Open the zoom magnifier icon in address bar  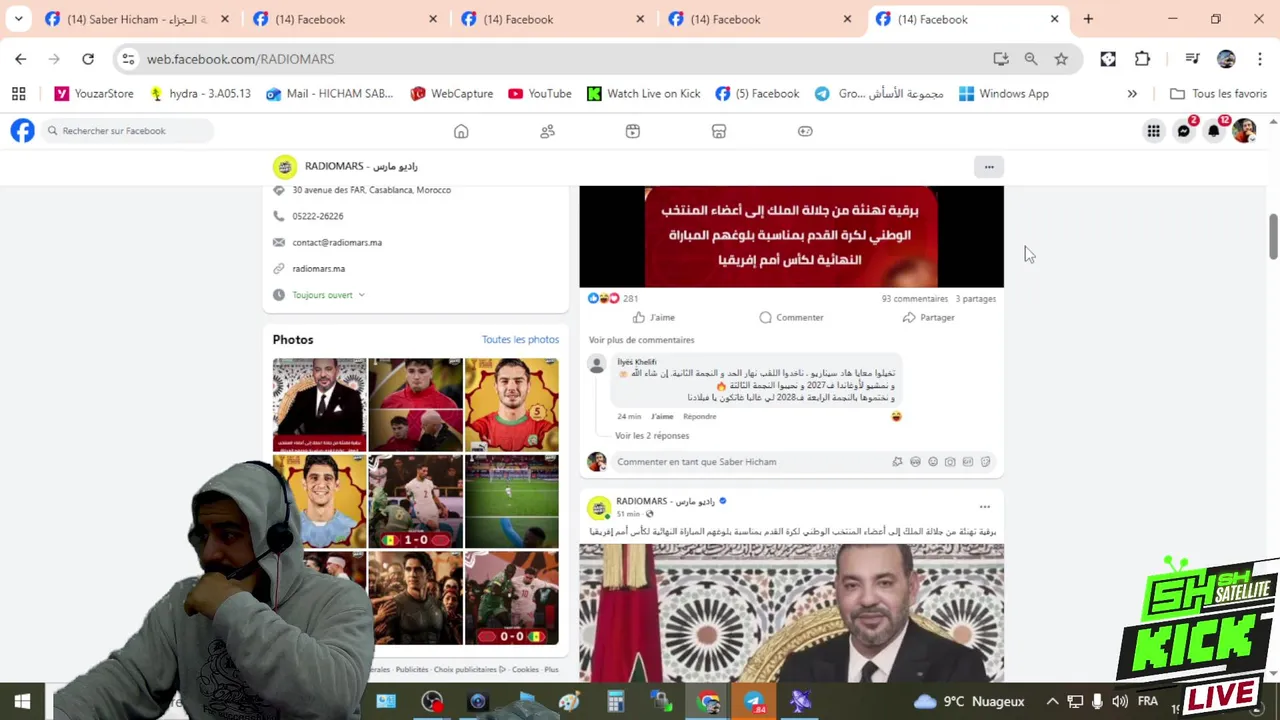pyautogui.click(x=1031, y=59)
